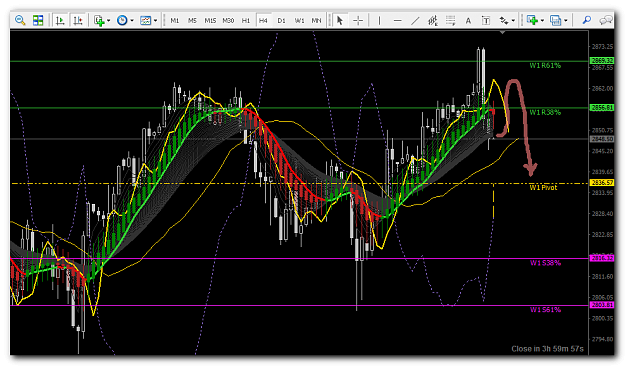Switch to M15 timeframe
The width and height of the screenshot is (625, 366).
click(210, 20)
